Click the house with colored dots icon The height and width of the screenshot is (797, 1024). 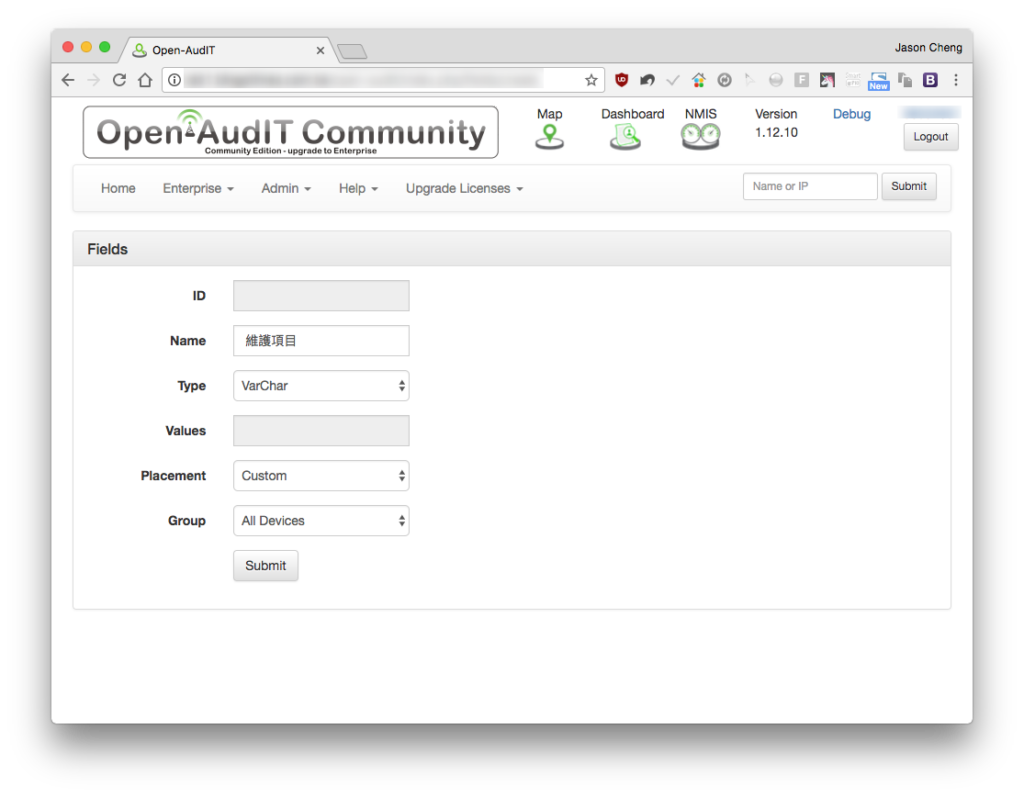(x=699, y=80)
